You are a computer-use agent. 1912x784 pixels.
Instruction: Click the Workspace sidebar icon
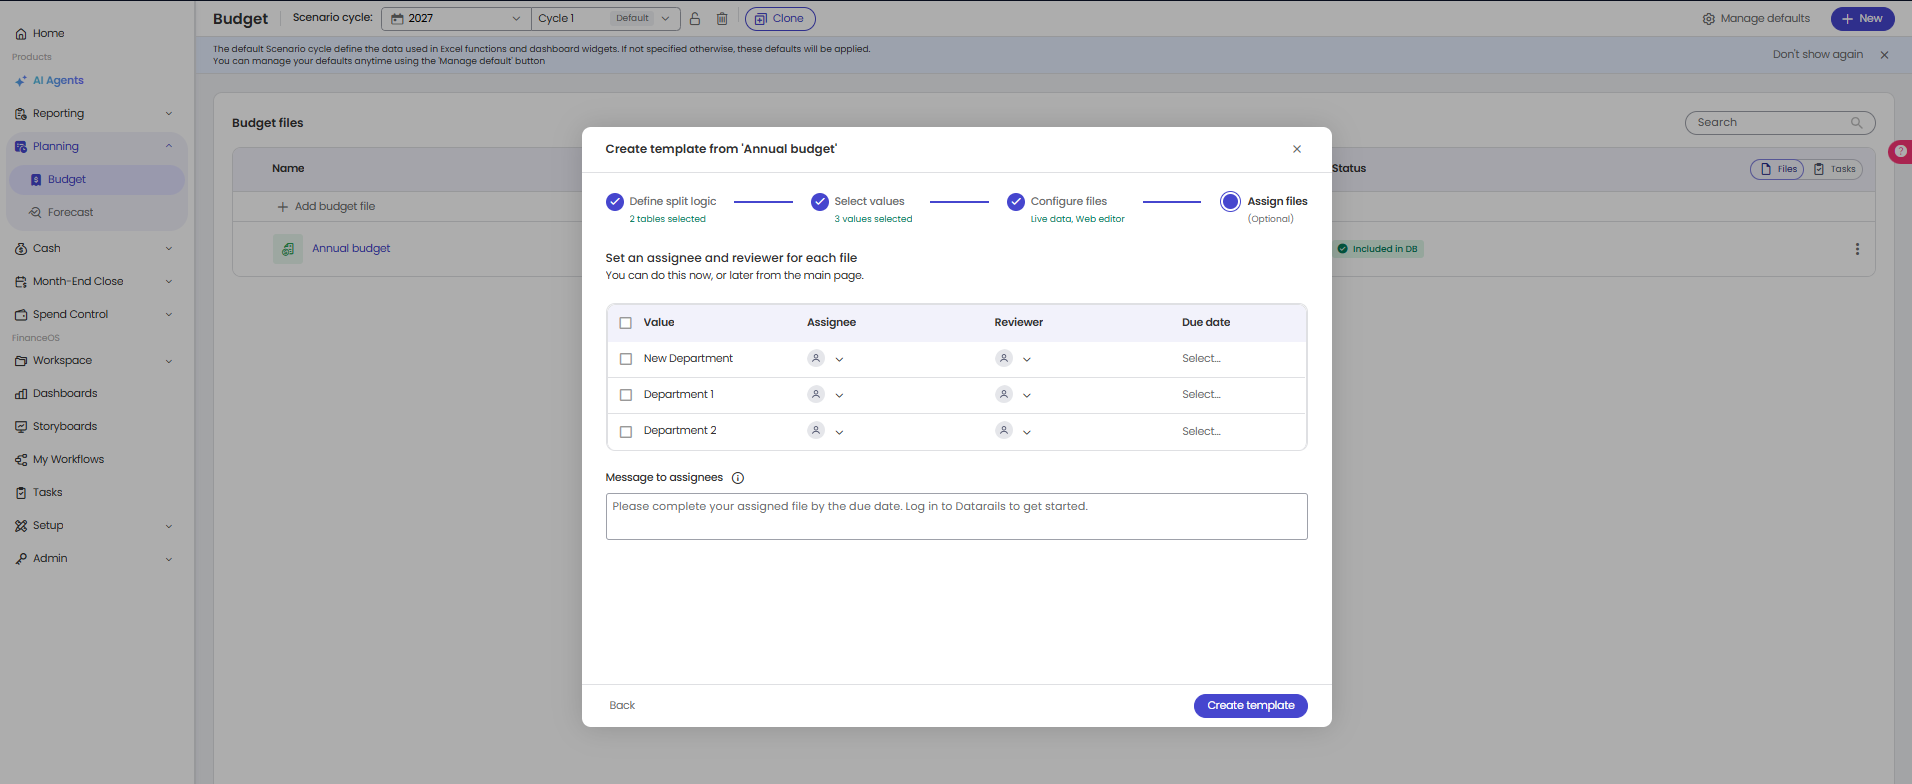pos(21,360)
